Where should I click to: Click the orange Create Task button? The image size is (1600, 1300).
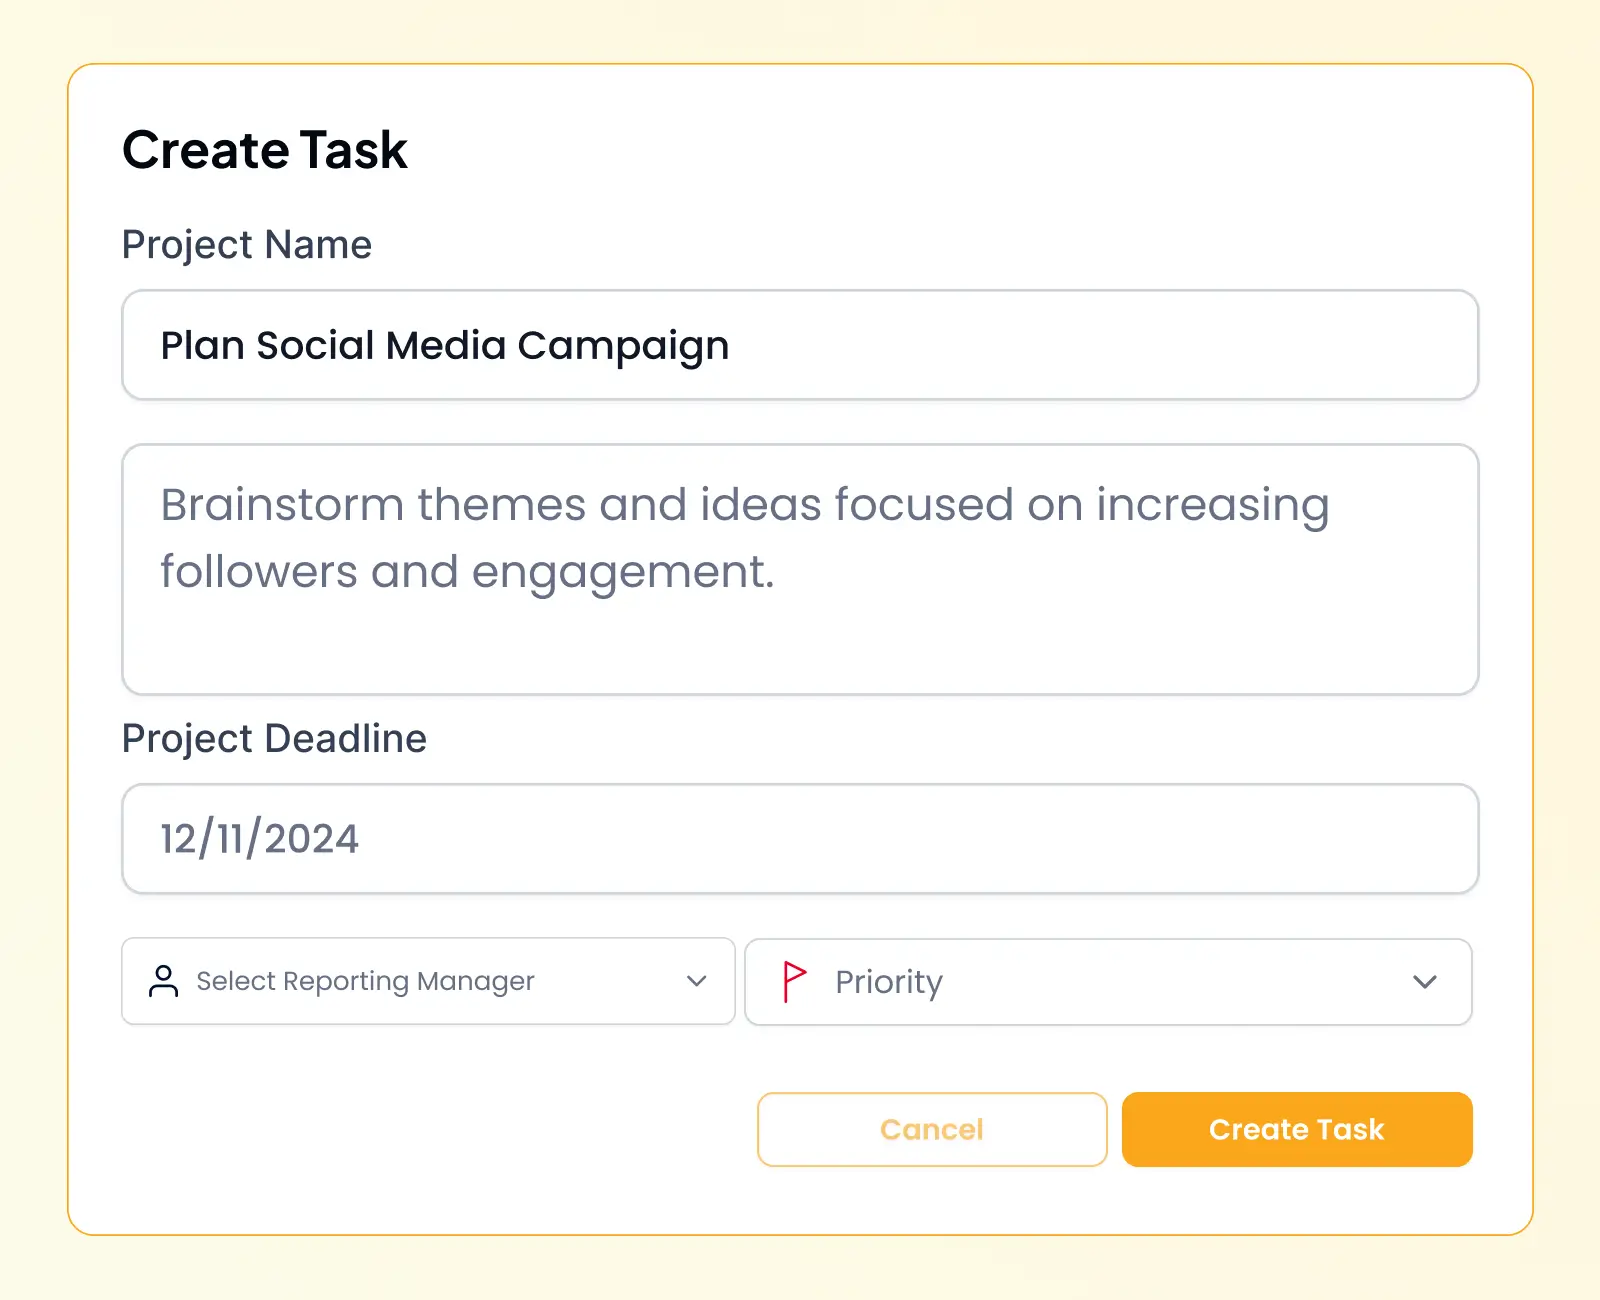point(1297,1129)
